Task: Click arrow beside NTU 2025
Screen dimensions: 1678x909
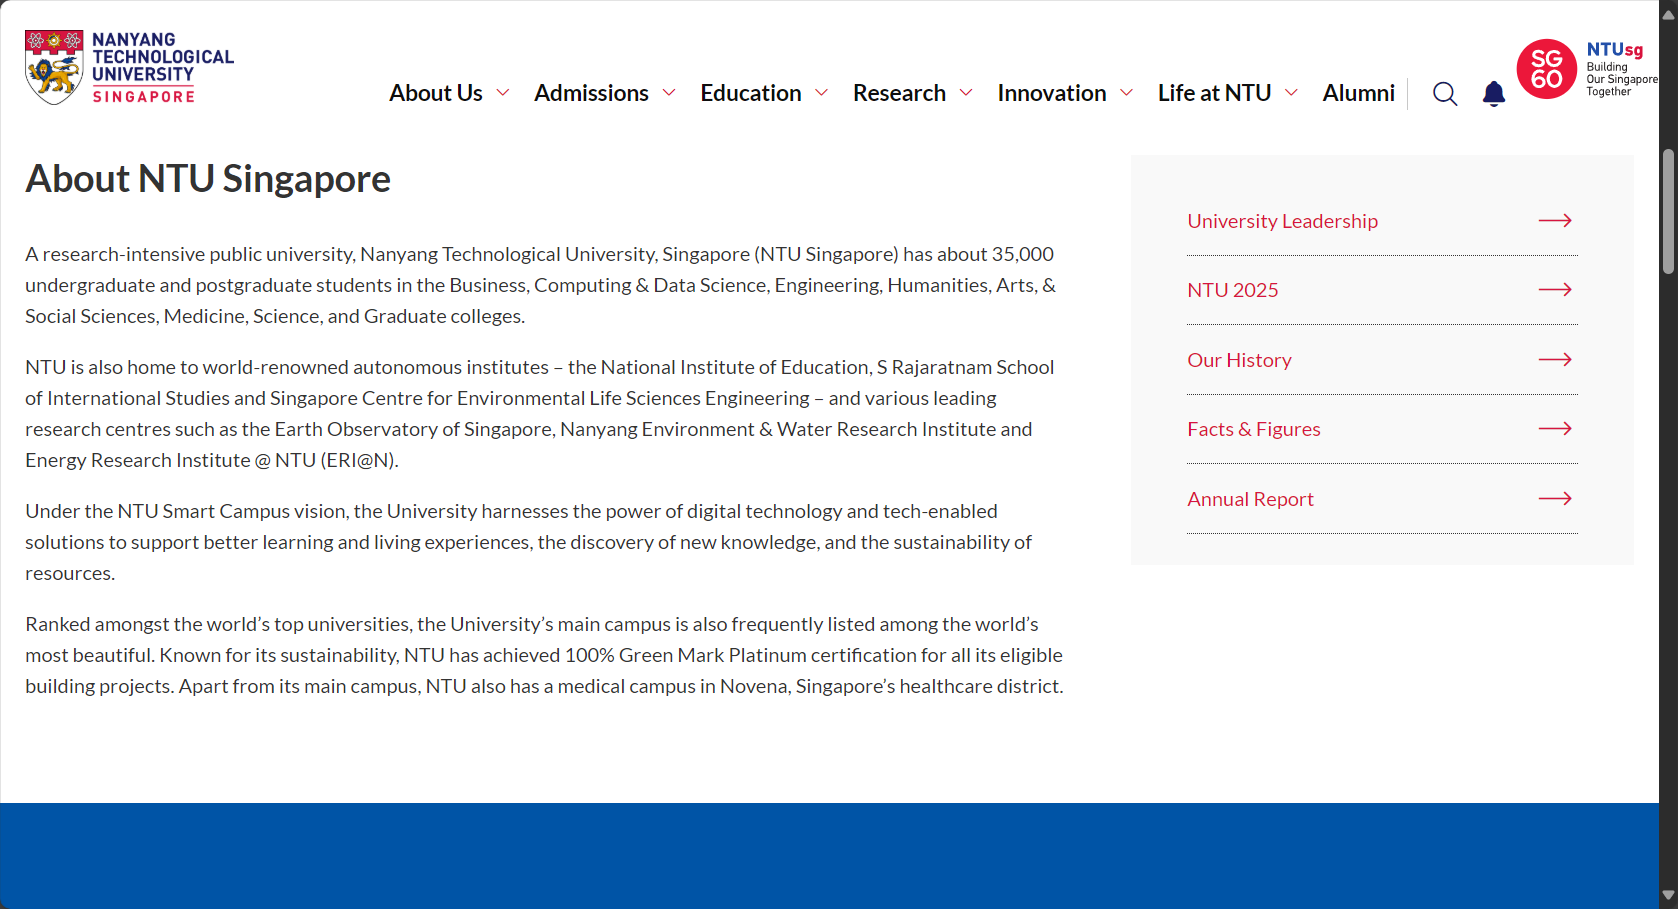Action: [1555, 289]
